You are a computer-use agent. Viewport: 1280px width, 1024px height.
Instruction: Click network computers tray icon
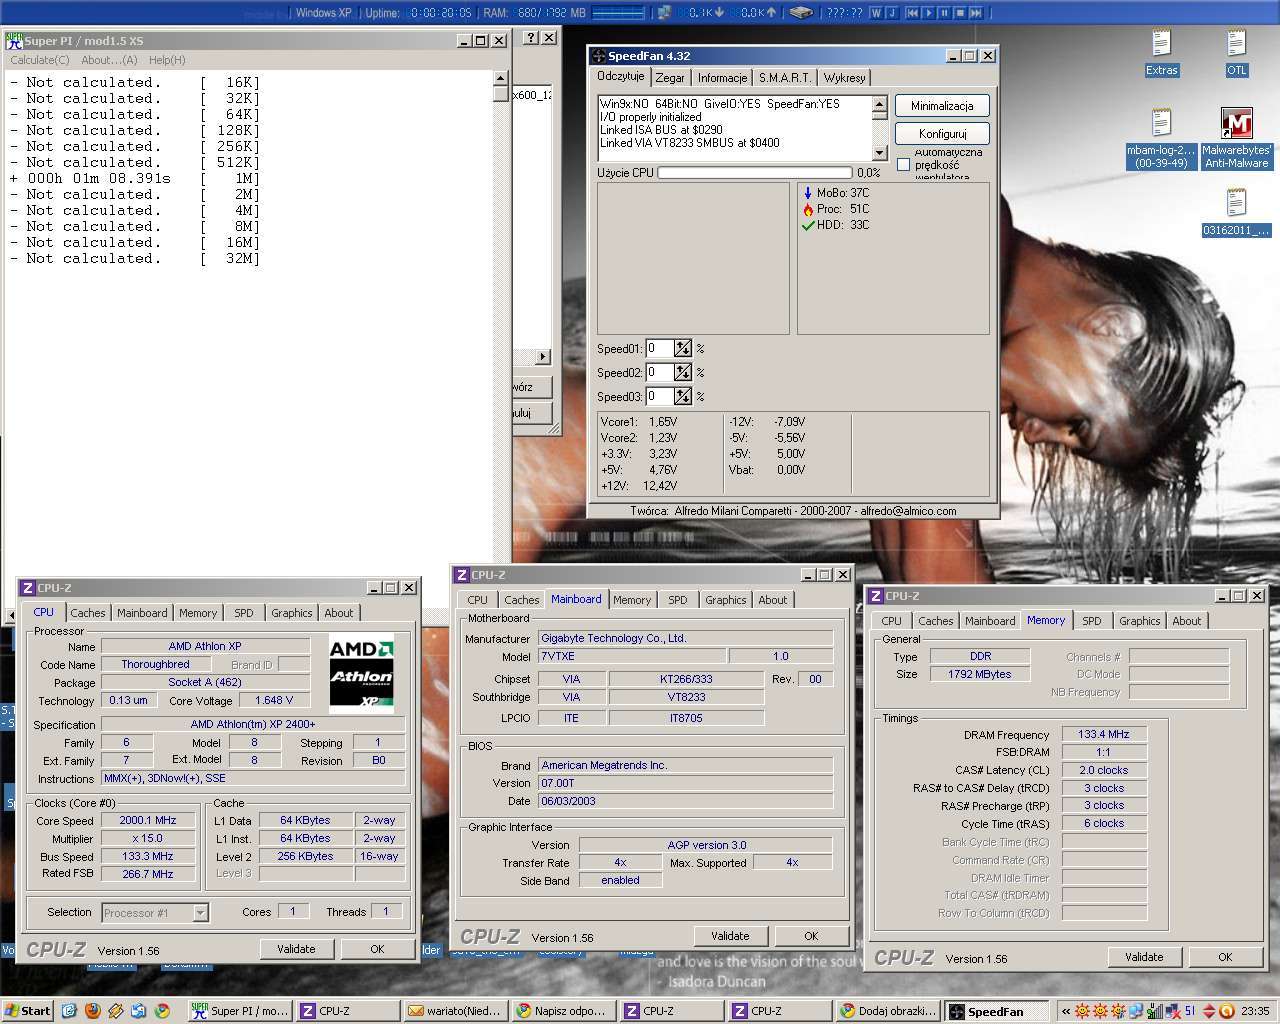coord(1136,1011)
